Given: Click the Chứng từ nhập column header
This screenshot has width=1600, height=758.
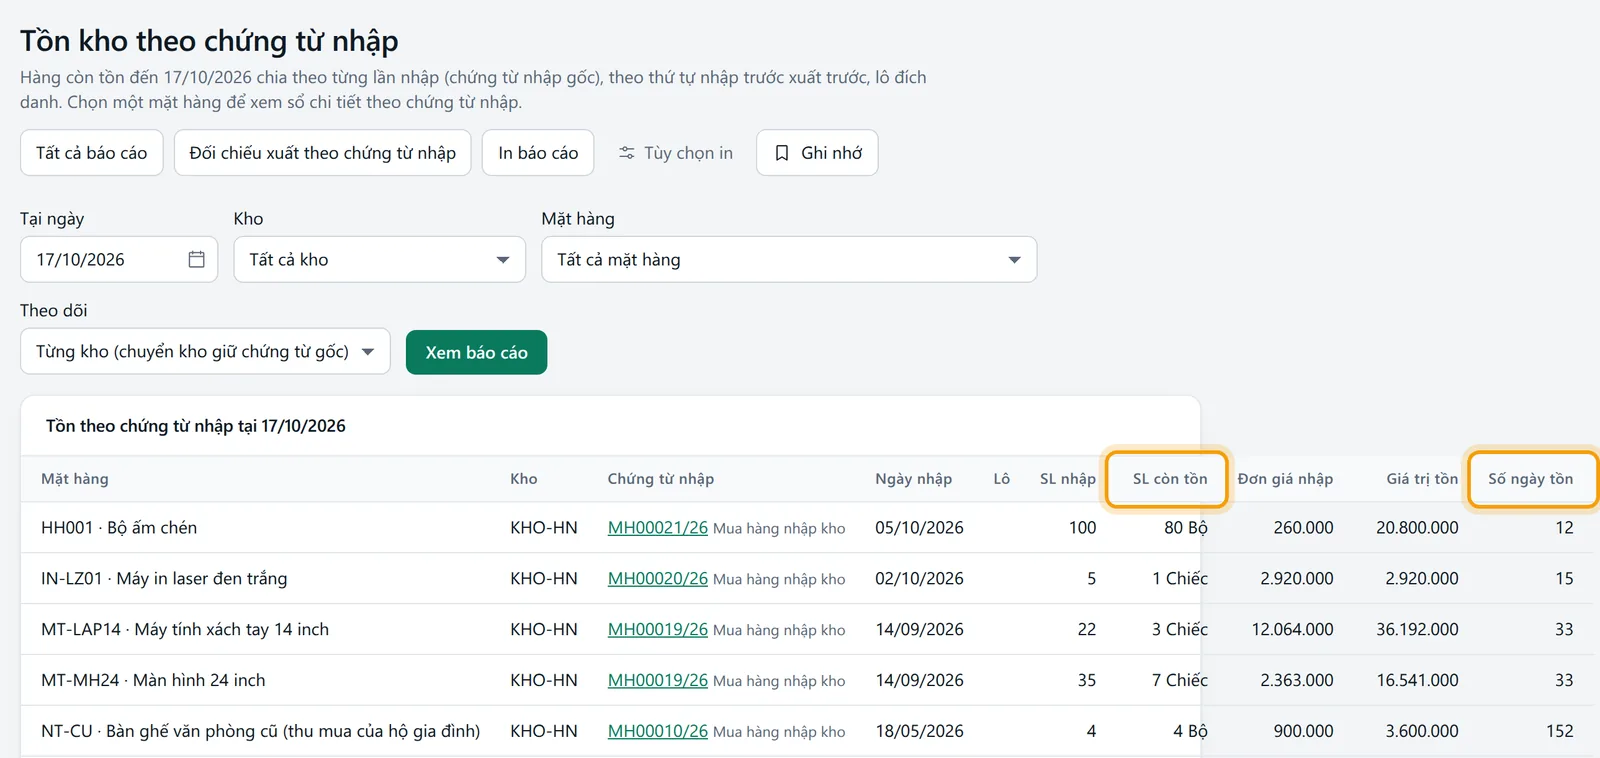Looking at the screenshot, I should pyautogui.click(x=661, y=478).
